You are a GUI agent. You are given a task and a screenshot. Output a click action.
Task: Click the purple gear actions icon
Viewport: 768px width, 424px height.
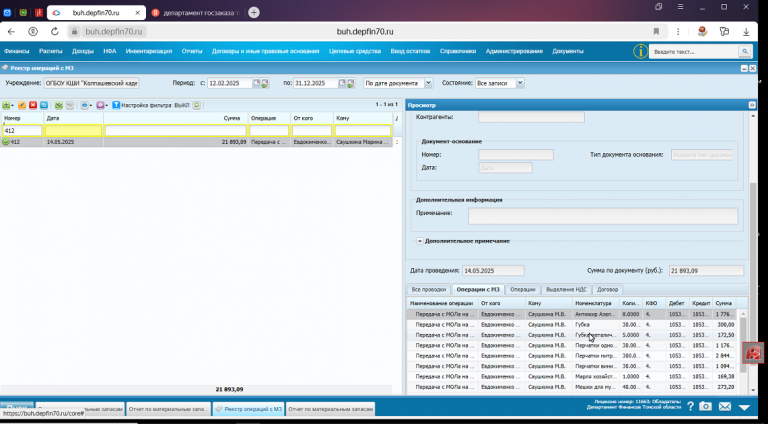coord(100,105)
